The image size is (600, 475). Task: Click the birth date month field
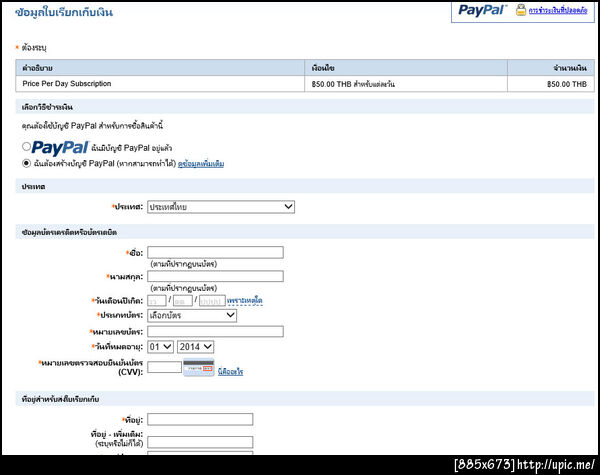point(183,301)
